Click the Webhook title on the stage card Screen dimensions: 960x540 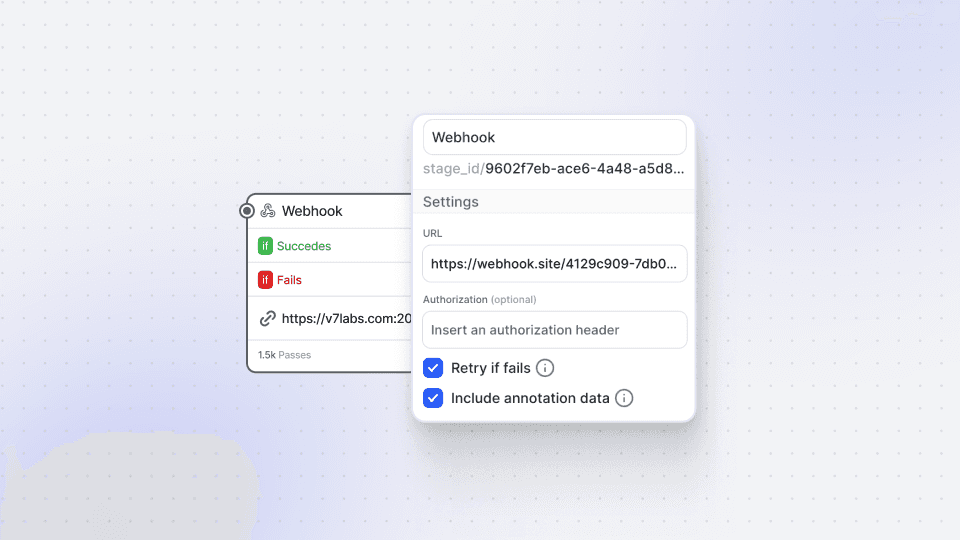[x=312, y=211]
